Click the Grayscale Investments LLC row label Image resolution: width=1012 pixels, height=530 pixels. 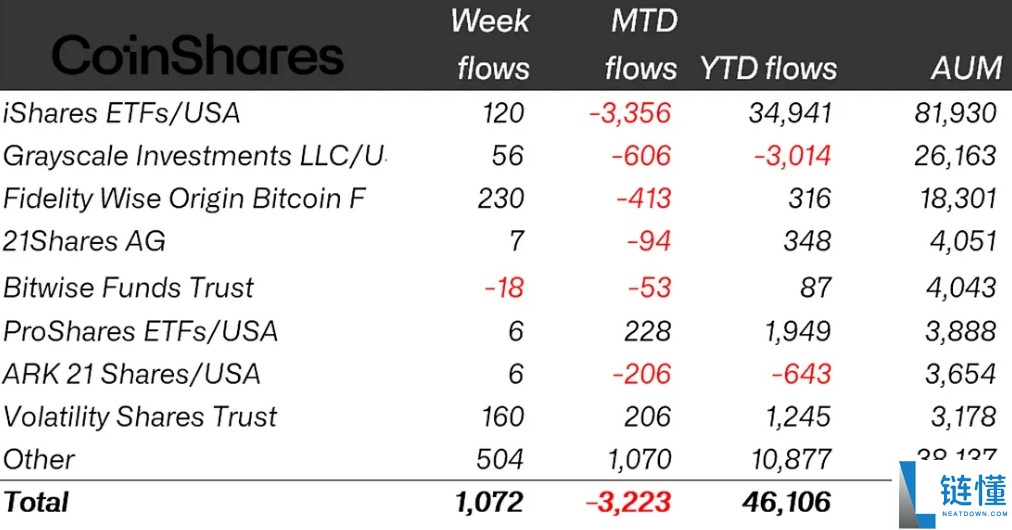pyautogui.click(x=194, y=156)
